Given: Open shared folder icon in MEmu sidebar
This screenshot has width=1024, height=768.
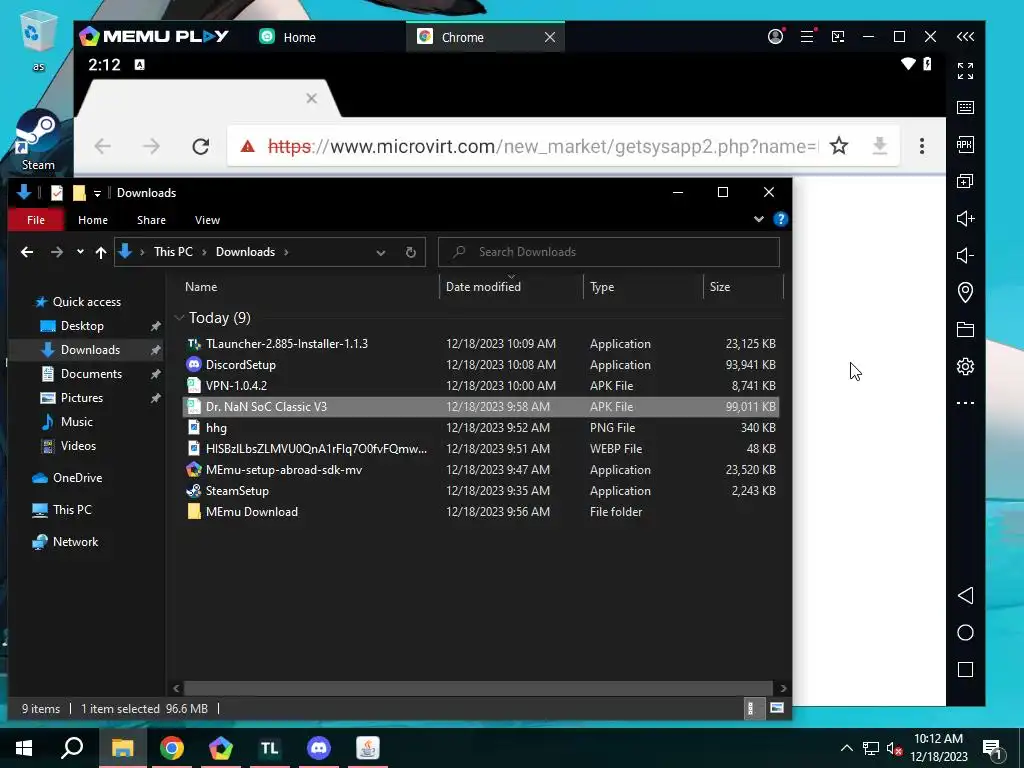Looking at the screenshot, I should coord(965,329).
